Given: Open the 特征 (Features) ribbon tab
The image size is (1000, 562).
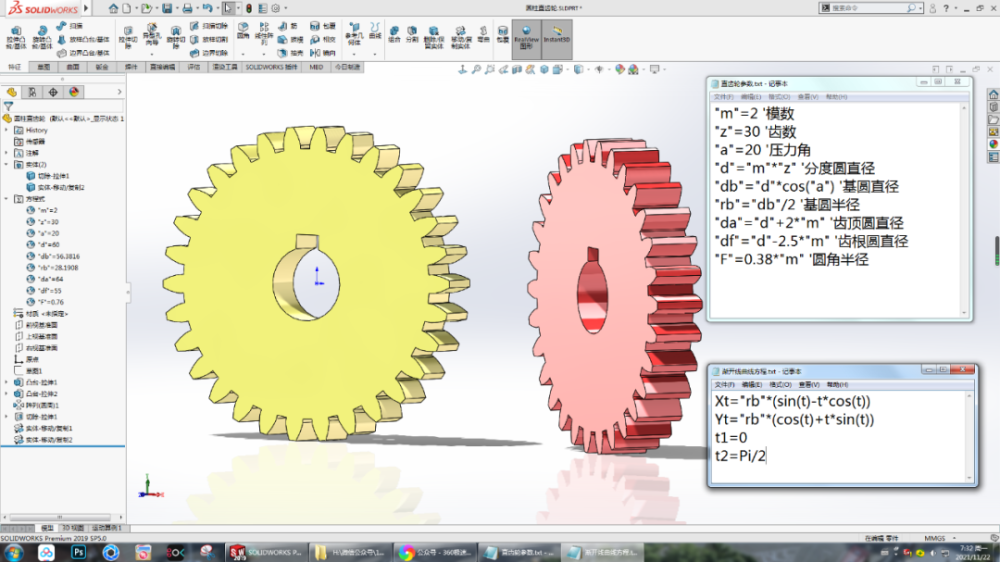Looking at the screenshot, I should tap(14, 67).
